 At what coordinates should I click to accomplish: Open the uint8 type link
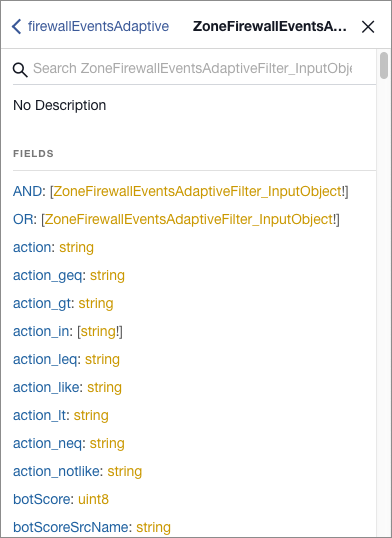click(x=93, y=500)
